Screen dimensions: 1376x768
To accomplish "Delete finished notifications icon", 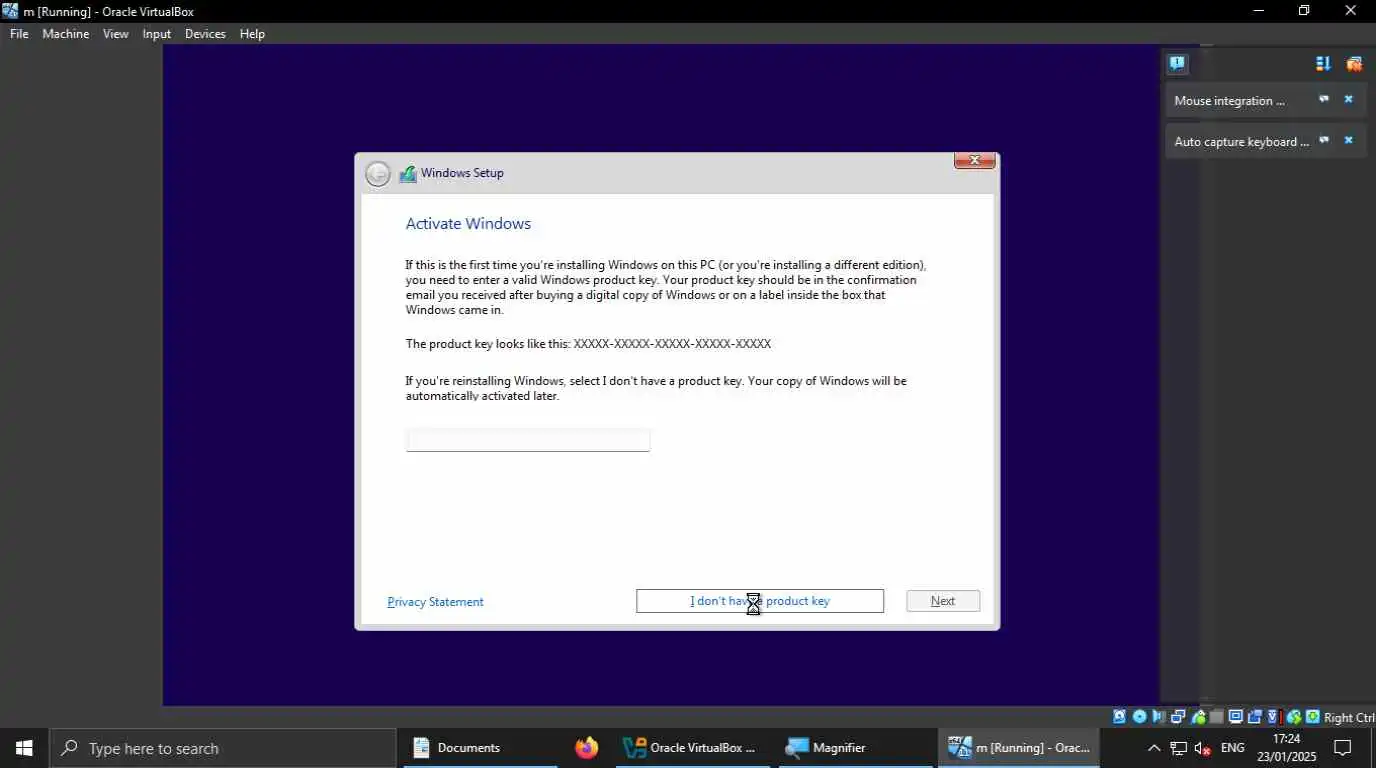I will pos(1354,63).
